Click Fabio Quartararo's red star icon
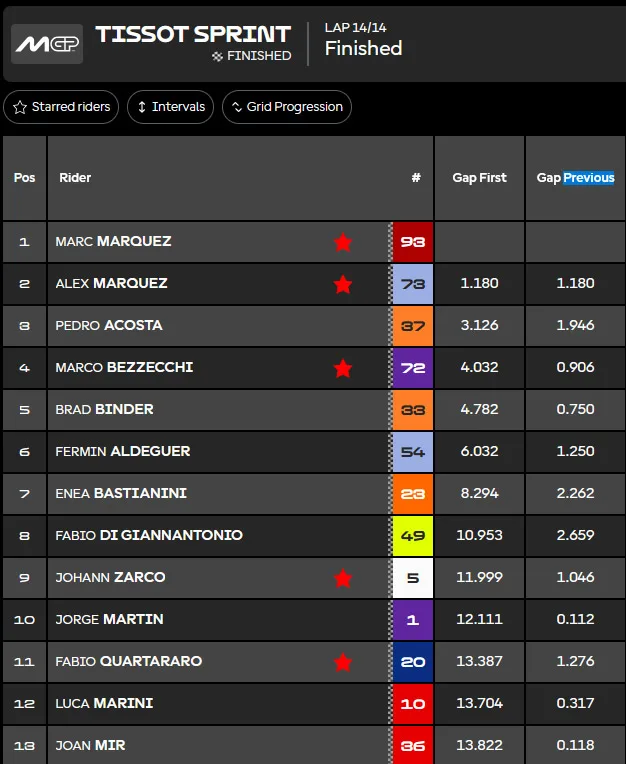This screenshot has height=764, width=626. 343,662
